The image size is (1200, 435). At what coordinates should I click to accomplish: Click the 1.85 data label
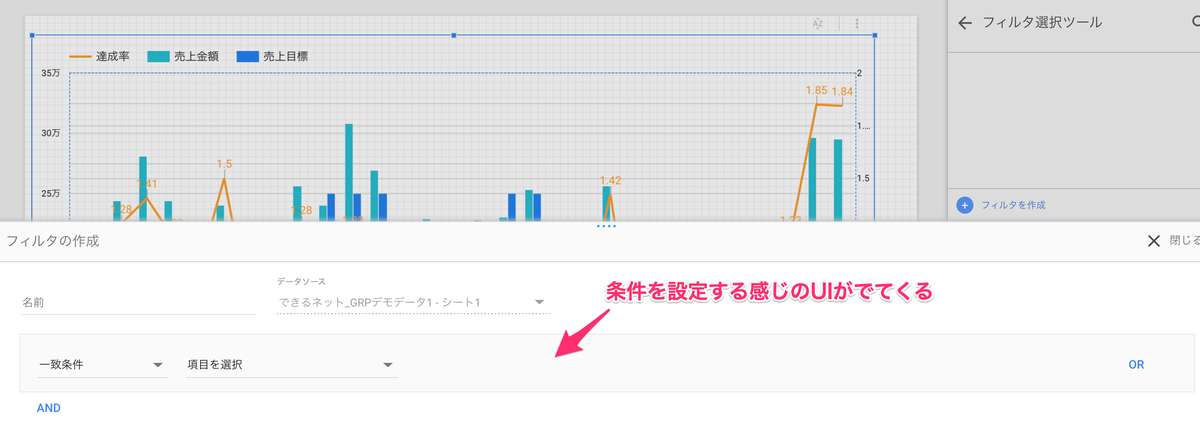click(817, 91)
